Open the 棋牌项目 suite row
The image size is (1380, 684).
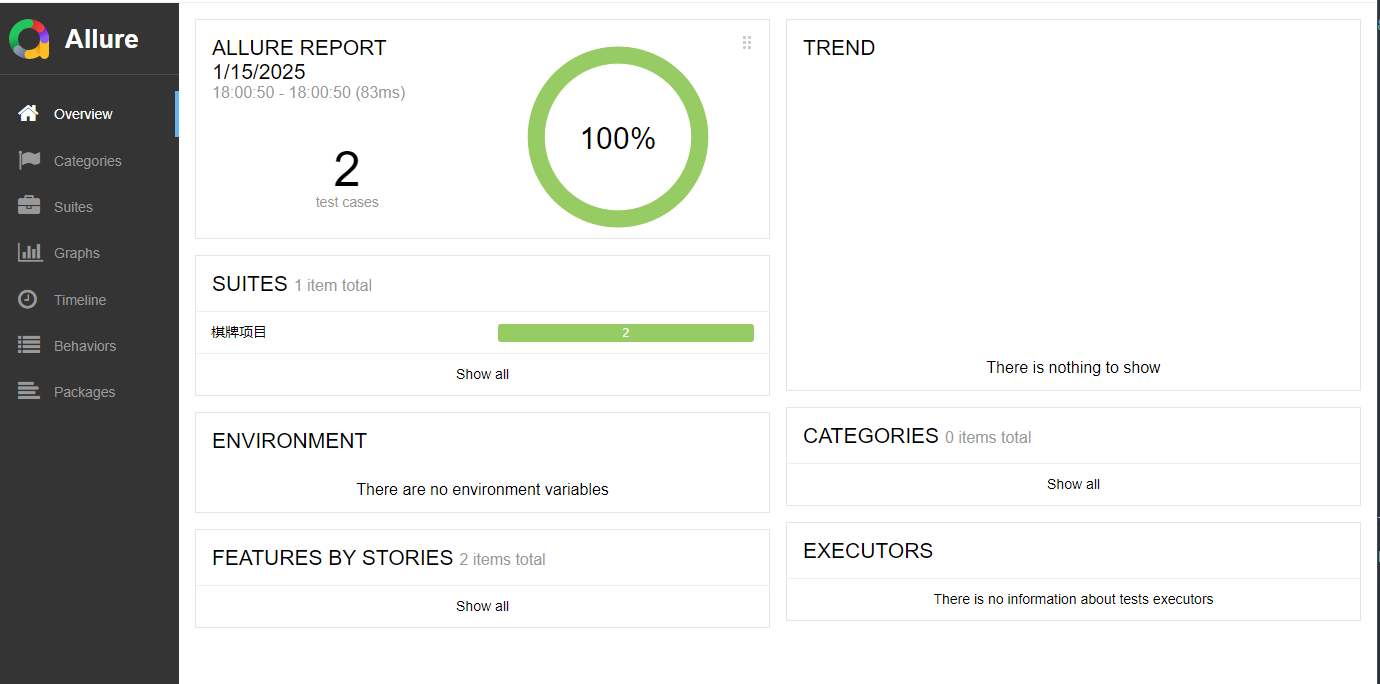[x=482, y=333]
